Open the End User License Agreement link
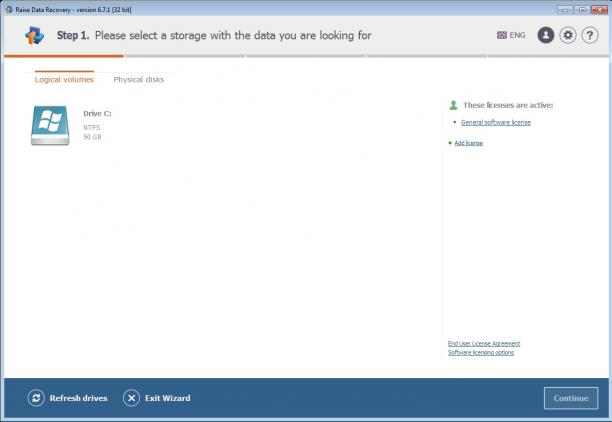The image size is (612, 422). coord(484,344)
